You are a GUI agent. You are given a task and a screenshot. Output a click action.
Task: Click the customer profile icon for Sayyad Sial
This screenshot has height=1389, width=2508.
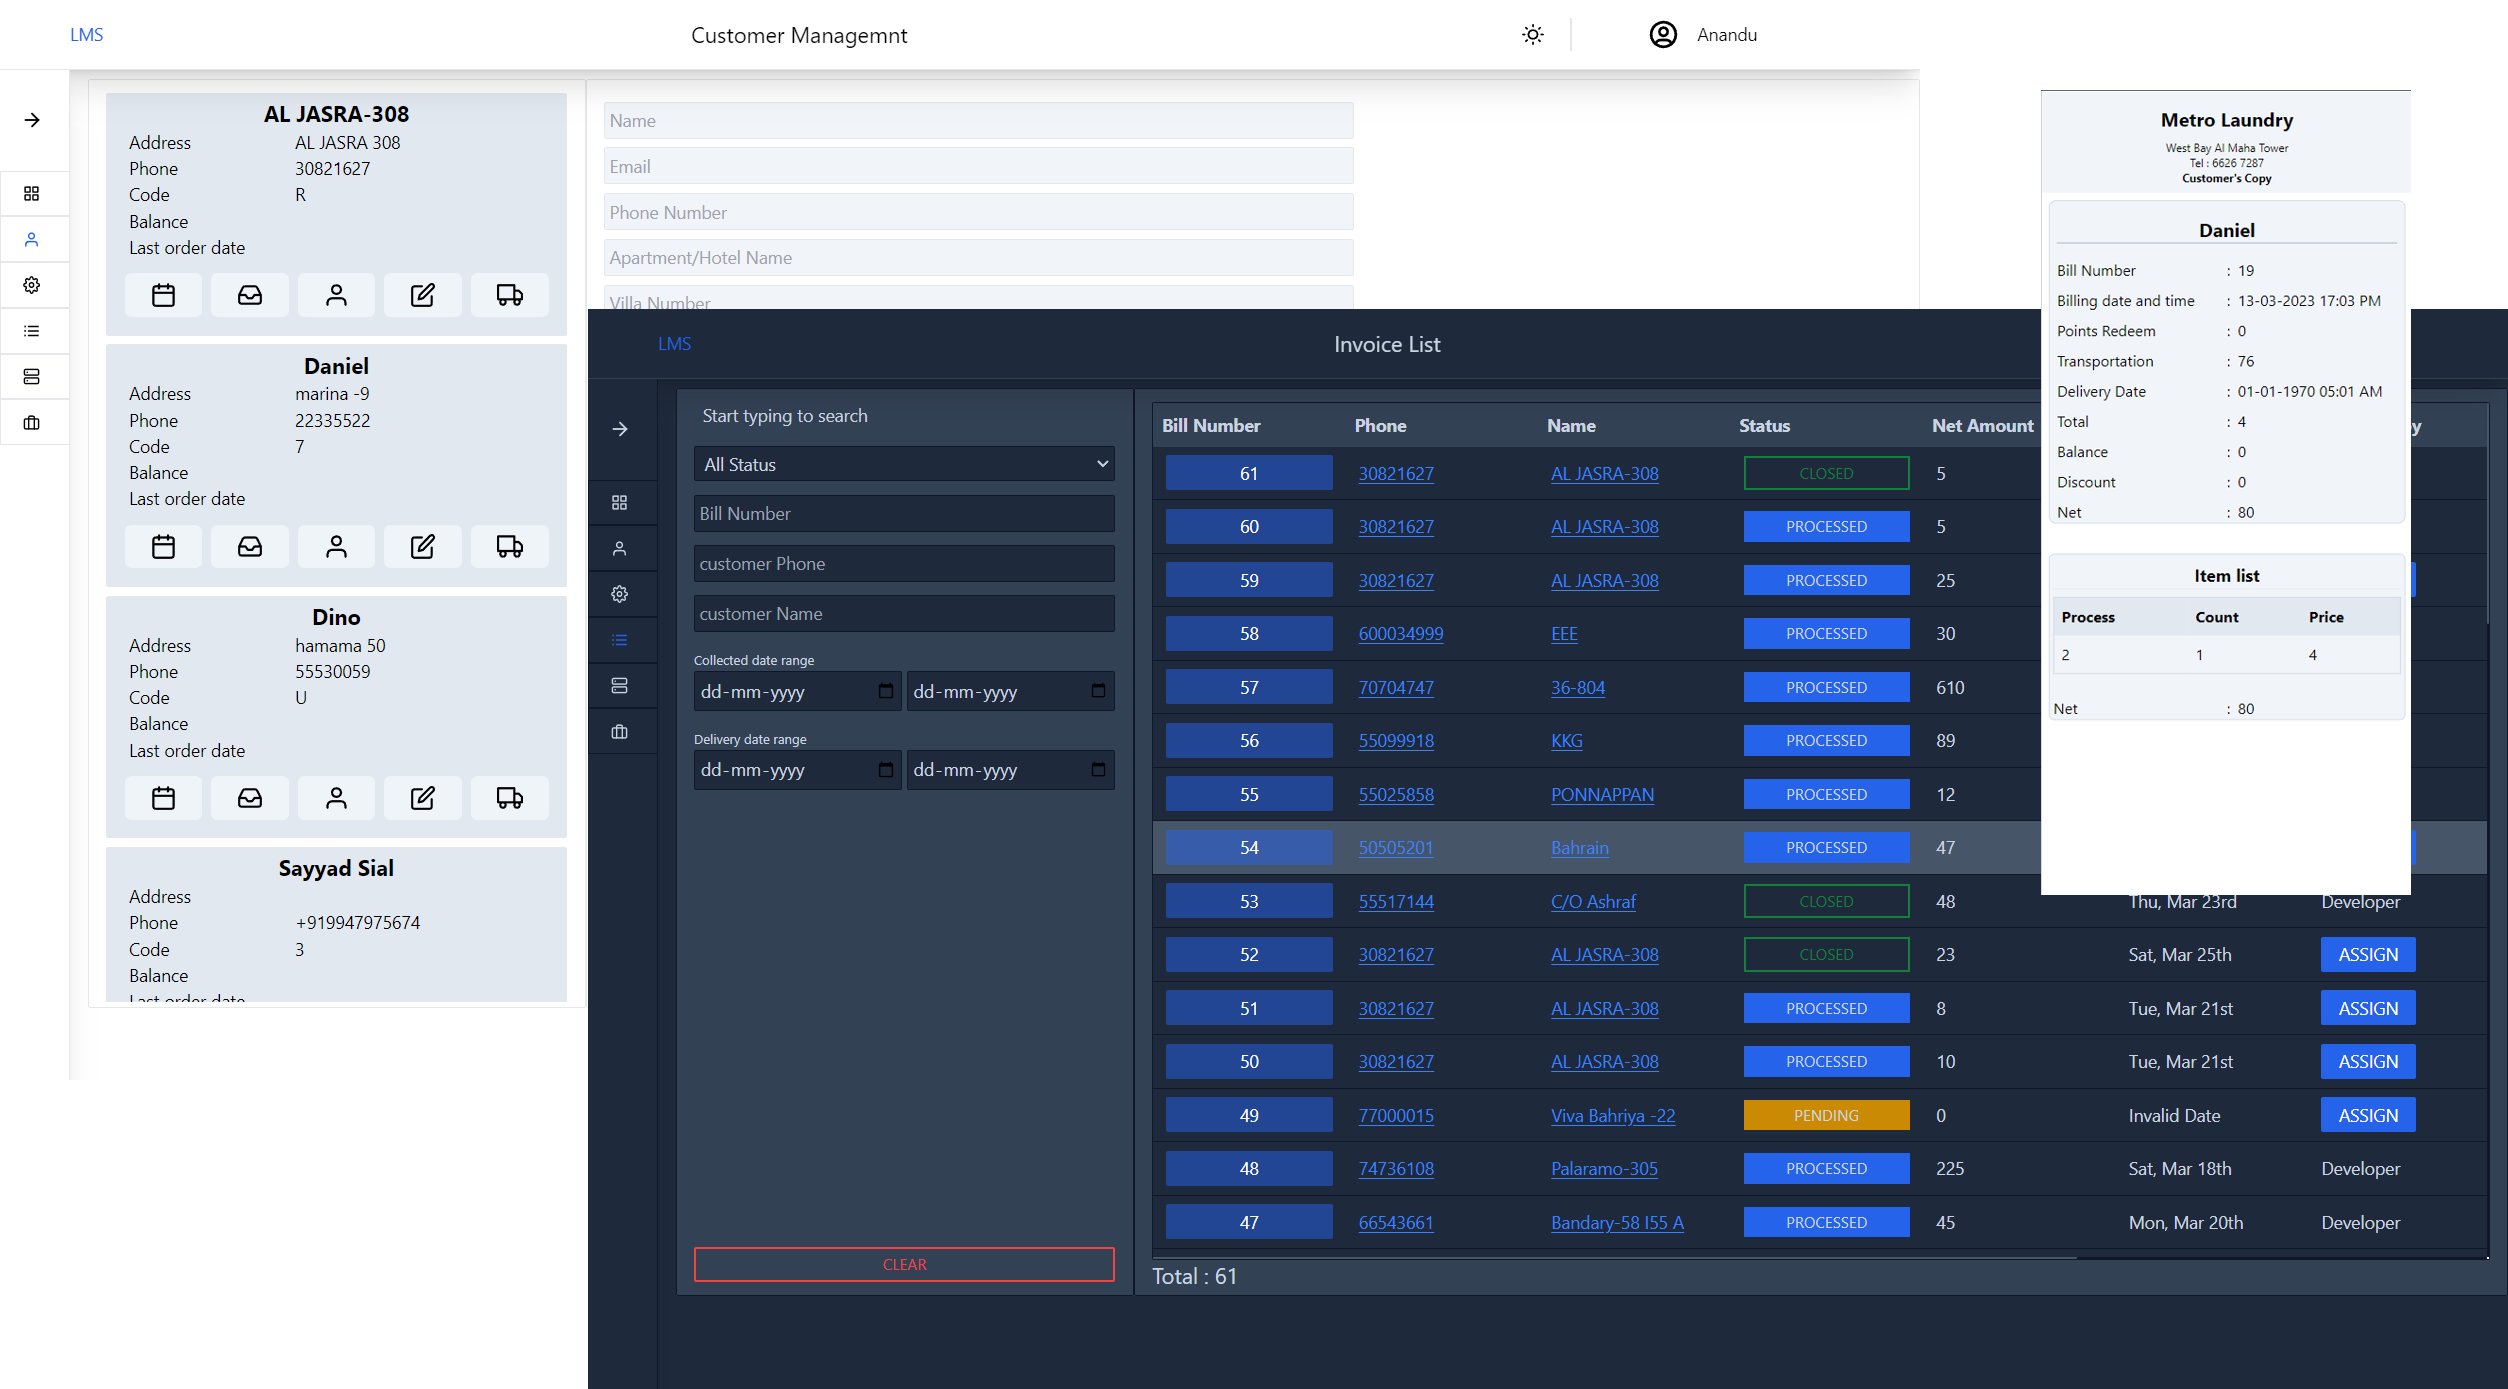pyautogui.click(x=335, y=1049)
